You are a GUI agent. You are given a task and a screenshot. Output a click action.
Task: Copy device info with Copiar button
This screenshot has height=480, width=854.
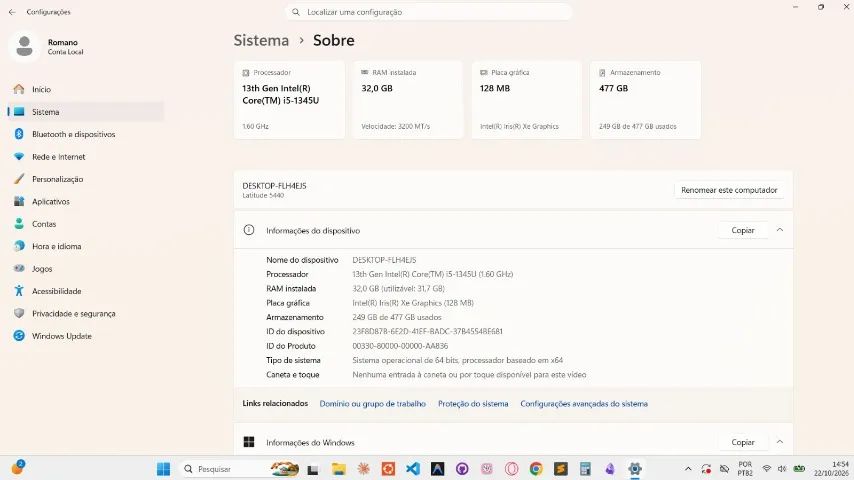click(x=743, y=230)
